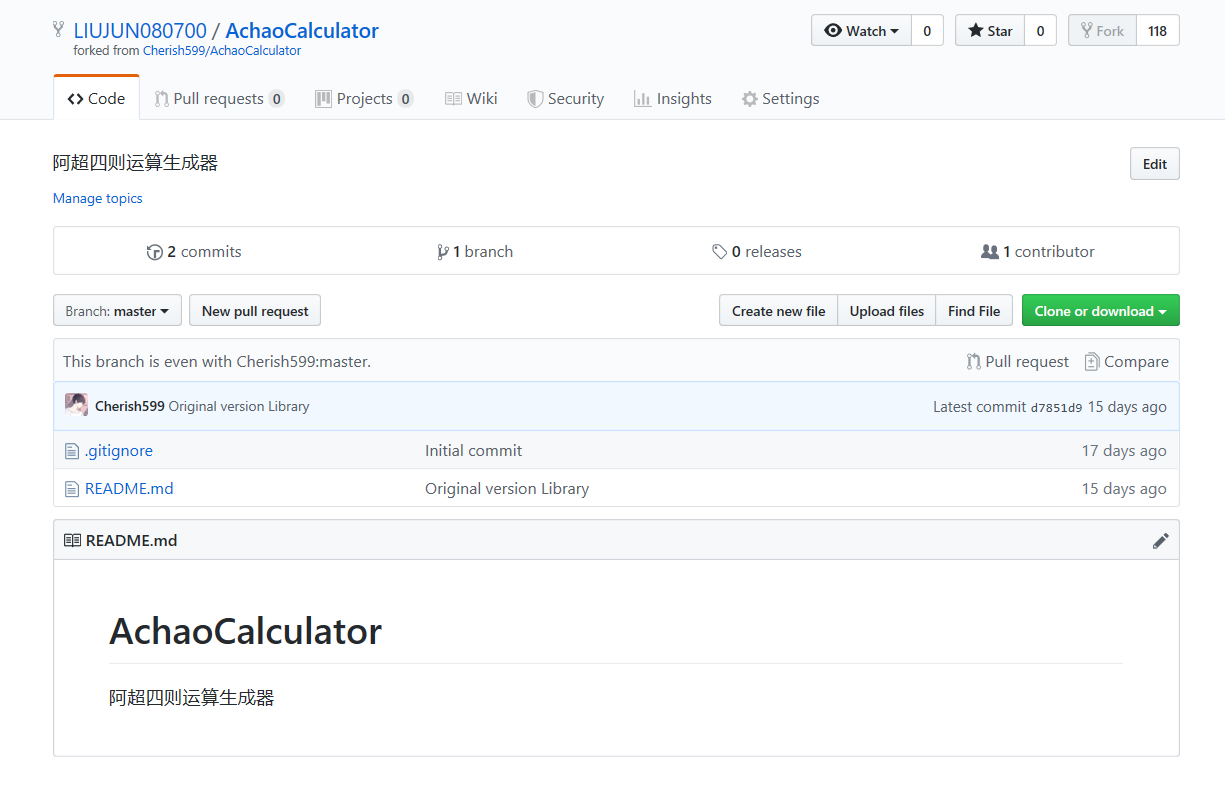Image resolution: width=1225 pixels, height=796 pixels.
Task: Click the 15 days ago latest commit timestamp
Action: click(x=1127, y=406)
